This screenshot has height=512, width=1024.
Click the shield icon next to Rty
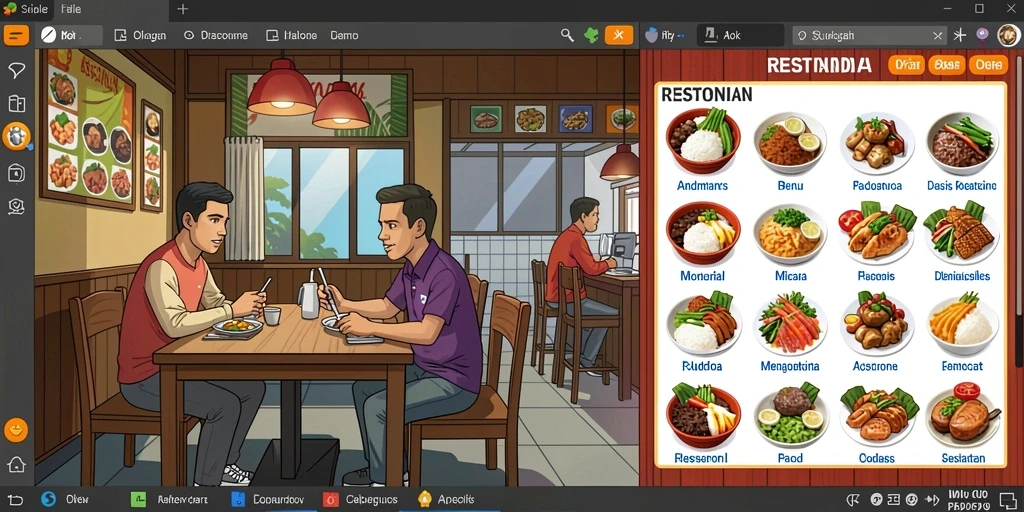pyautogui.click(x=651, y=35)
